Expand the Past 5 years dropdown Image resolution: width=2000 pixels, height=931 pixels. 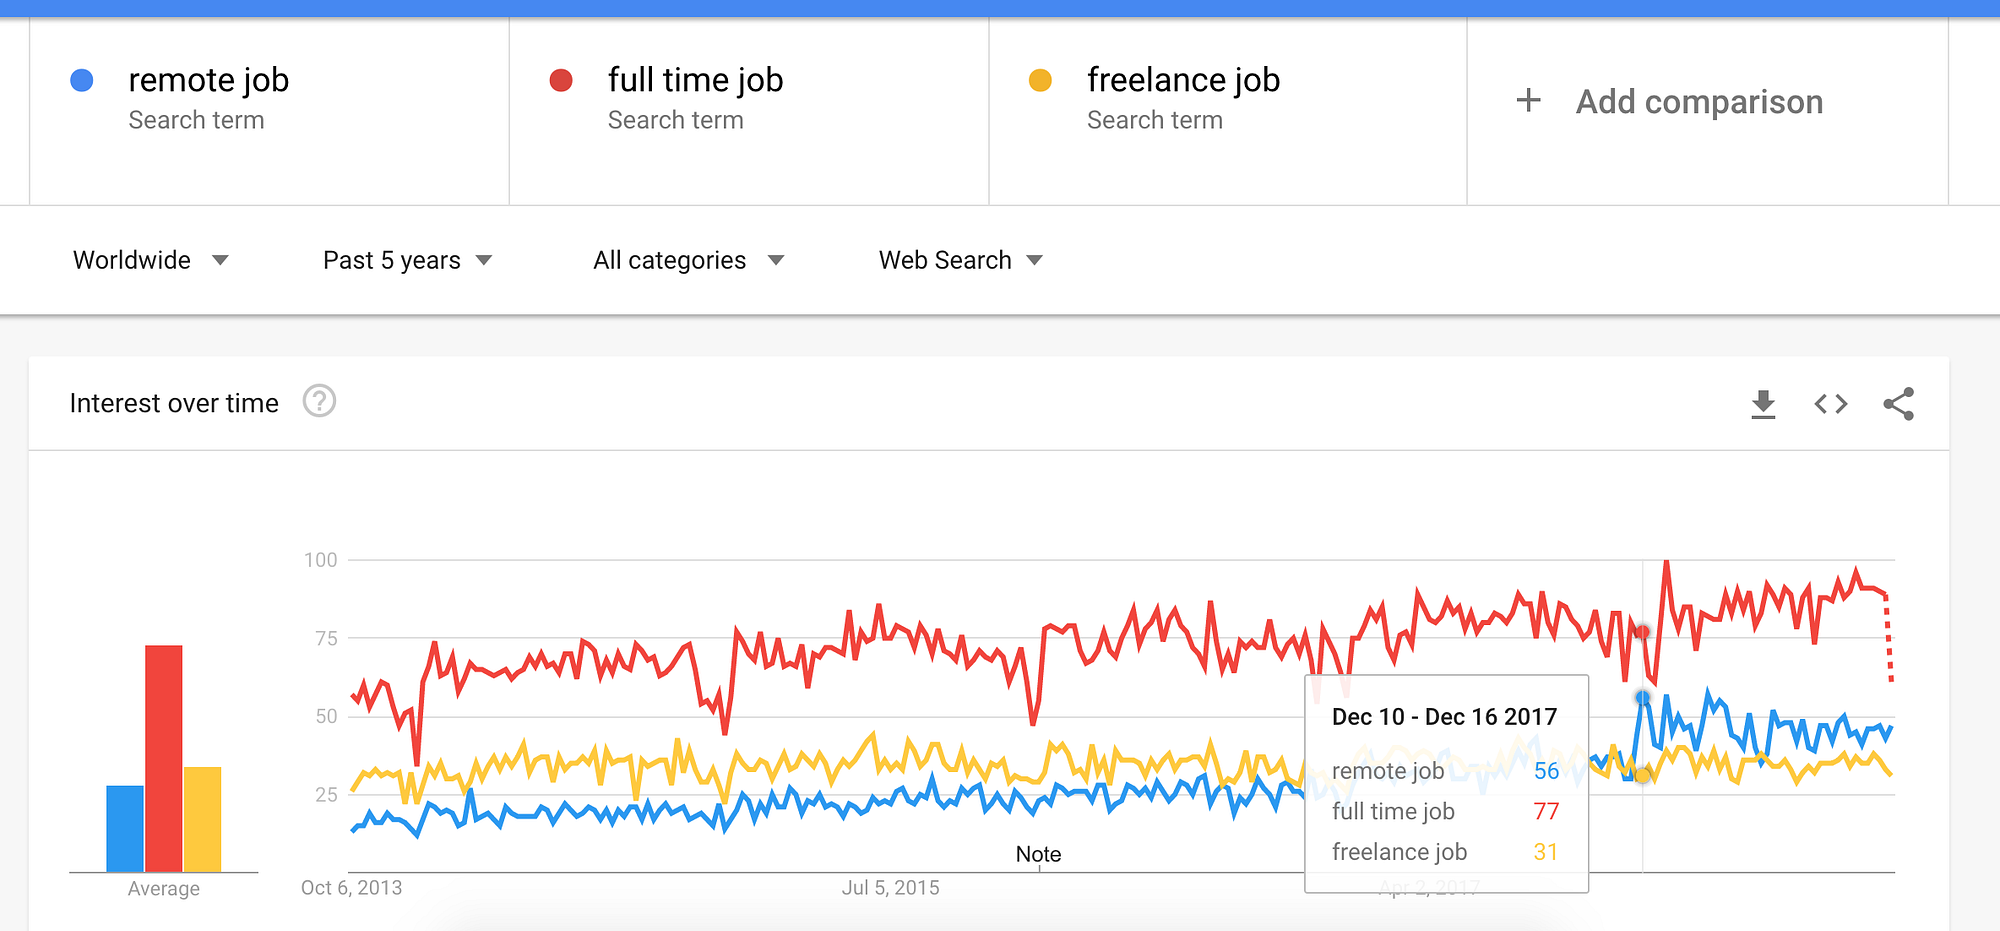pos(407,261)
